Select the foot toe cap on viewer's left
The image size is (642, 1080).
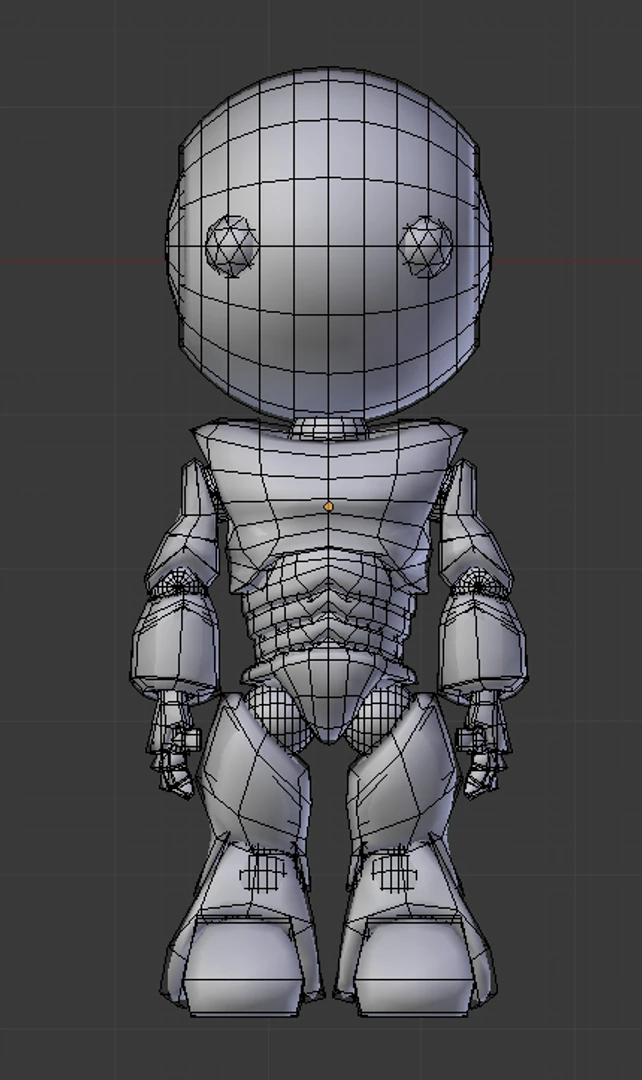coord(242,968)
